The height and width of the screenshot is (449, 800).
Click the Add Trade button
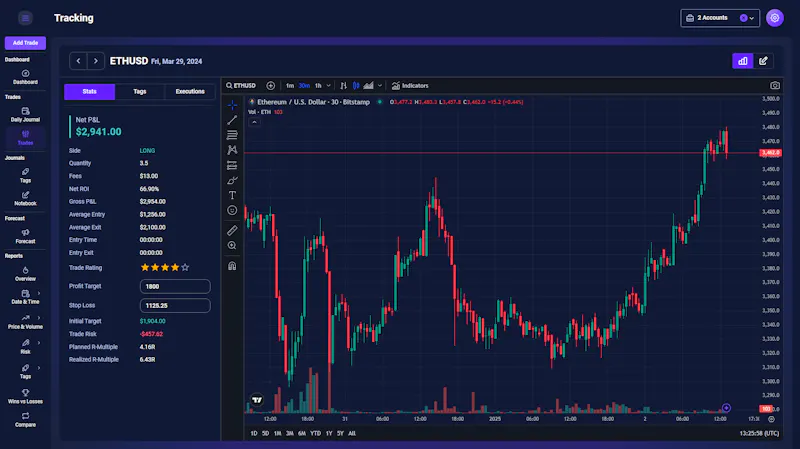[x=25, y=43]
